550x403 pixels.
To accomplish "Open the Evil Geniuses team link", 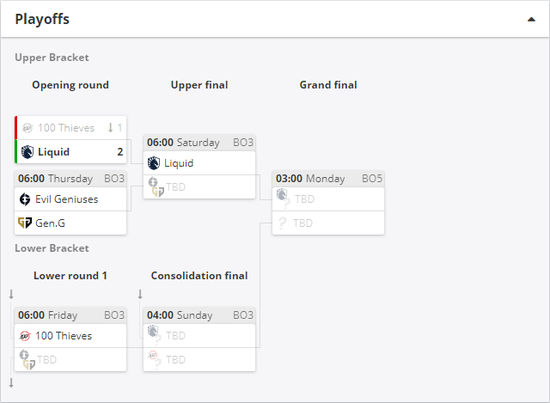I will click(x=67, y=199).
